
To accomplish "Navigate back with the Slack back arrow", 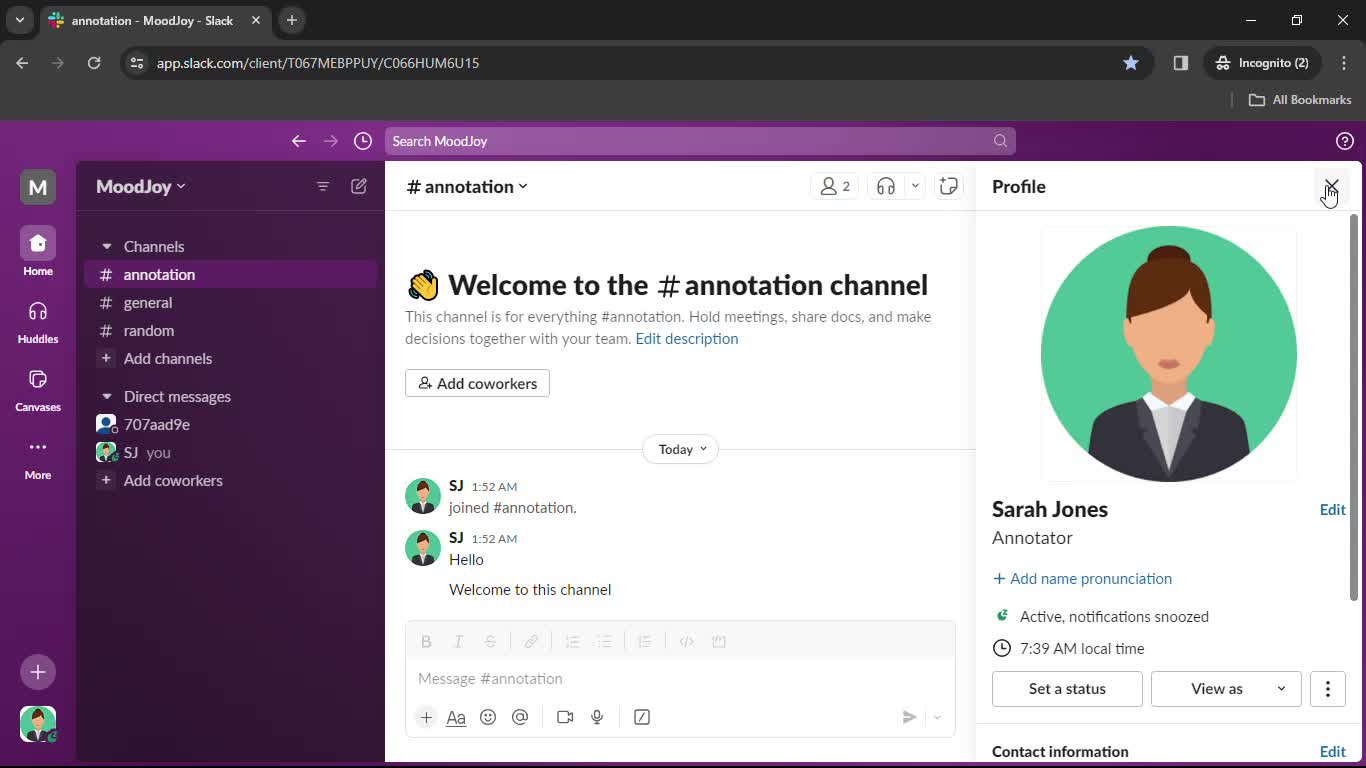I will pos(298,141).
